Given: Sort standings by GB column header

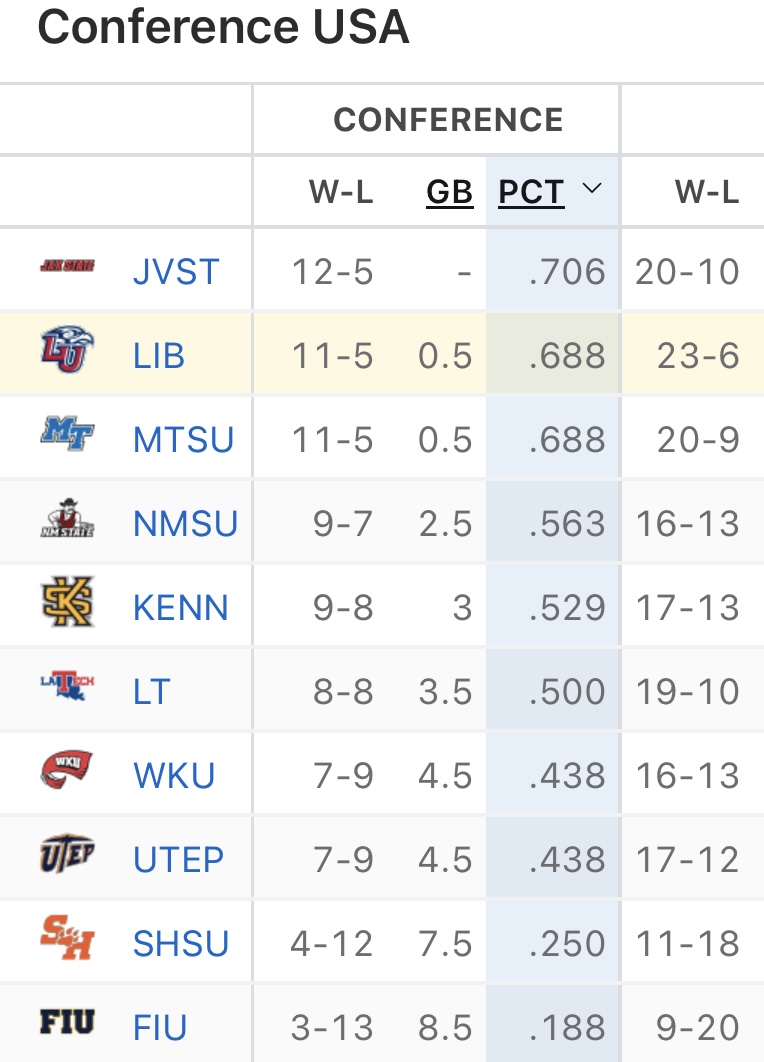Looking at the screenshot, I should pos(449,192).
